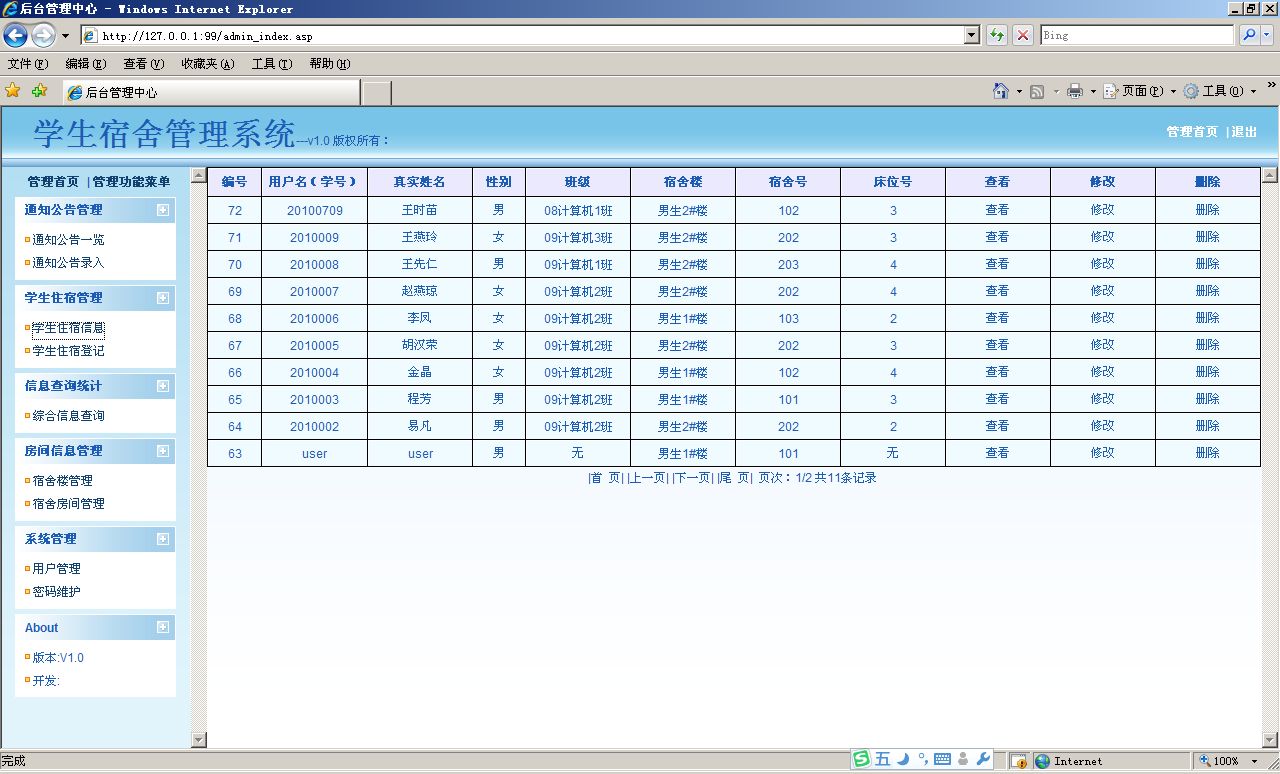Viewport: 1280px width, 774px height.
Task: Click the green Refresh arrows icon
Action: click(x=997, y=35)
